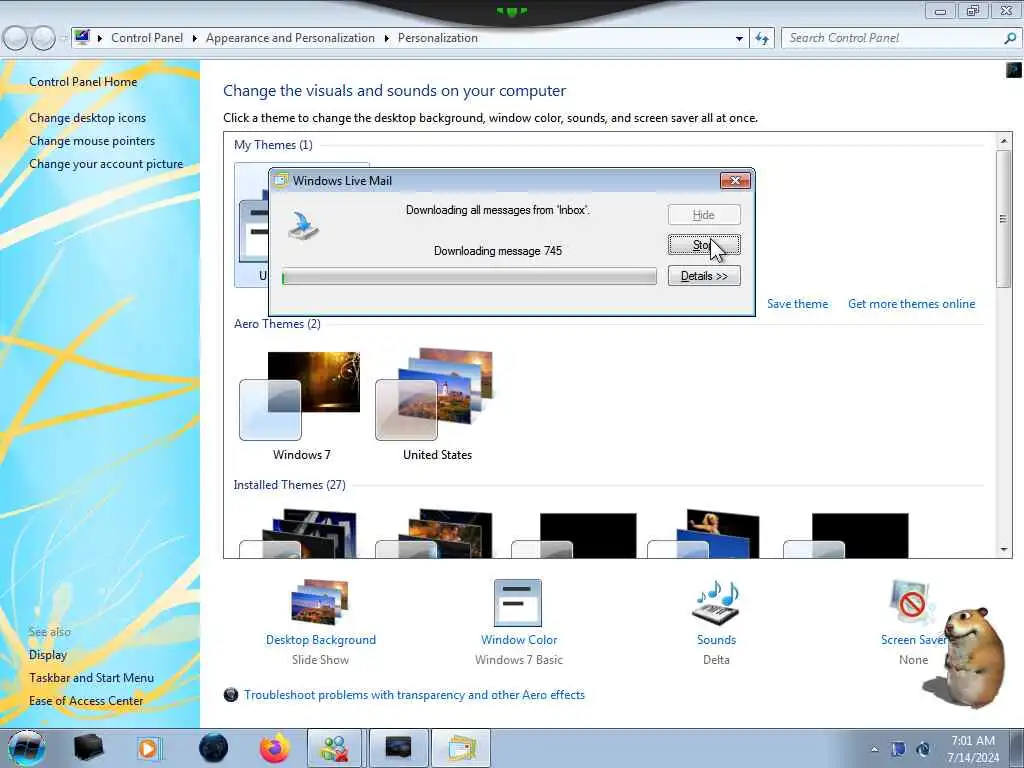The width and height of the screenshot is (1024, 768).
Task: Click the themes list scroll up arrow
Action: coord(1004,140)
